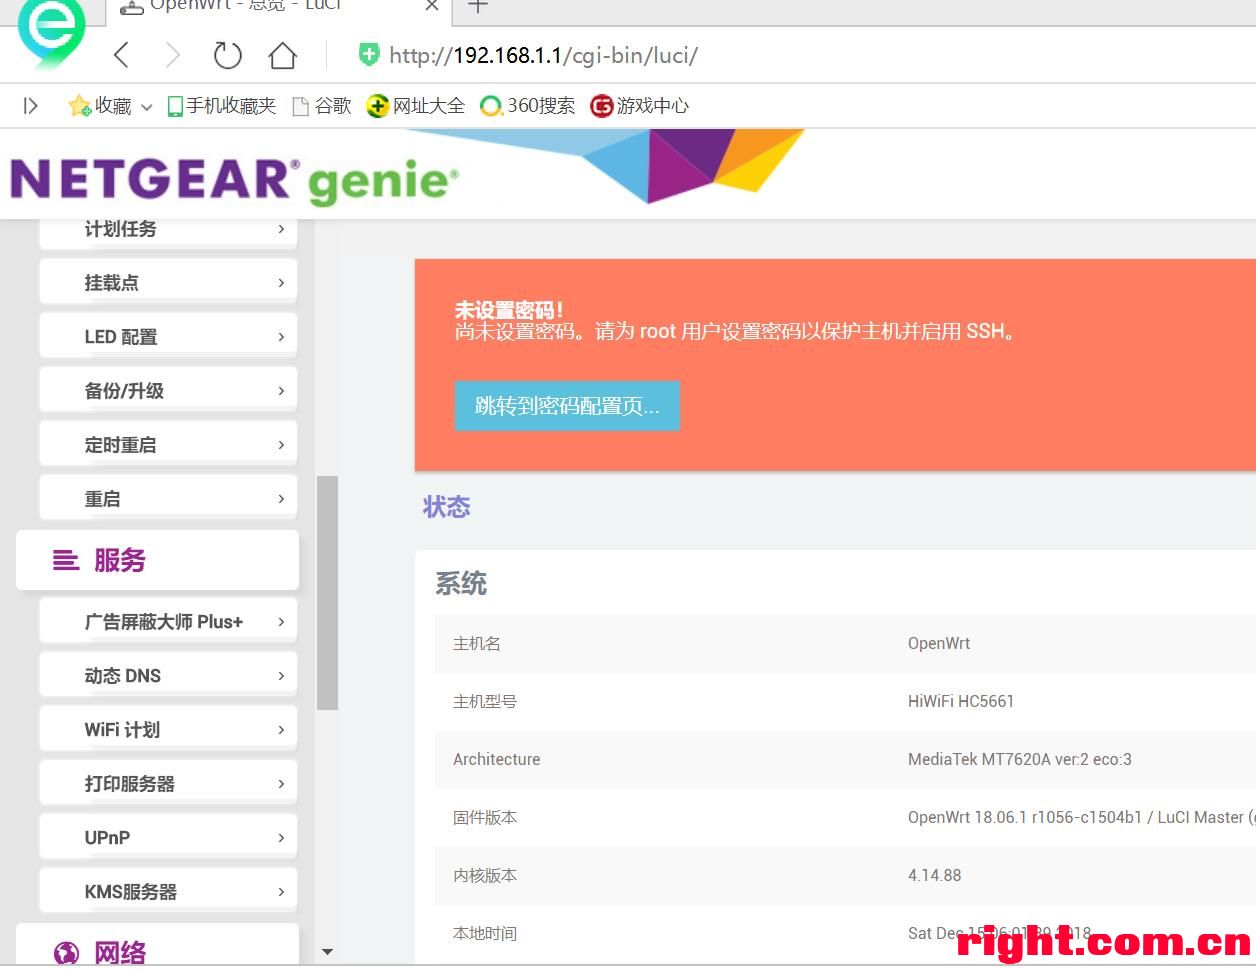This screenshot has width=1256, height=969.
Task: Open the 游戏中心 bookmark
Action: point(640,106)
